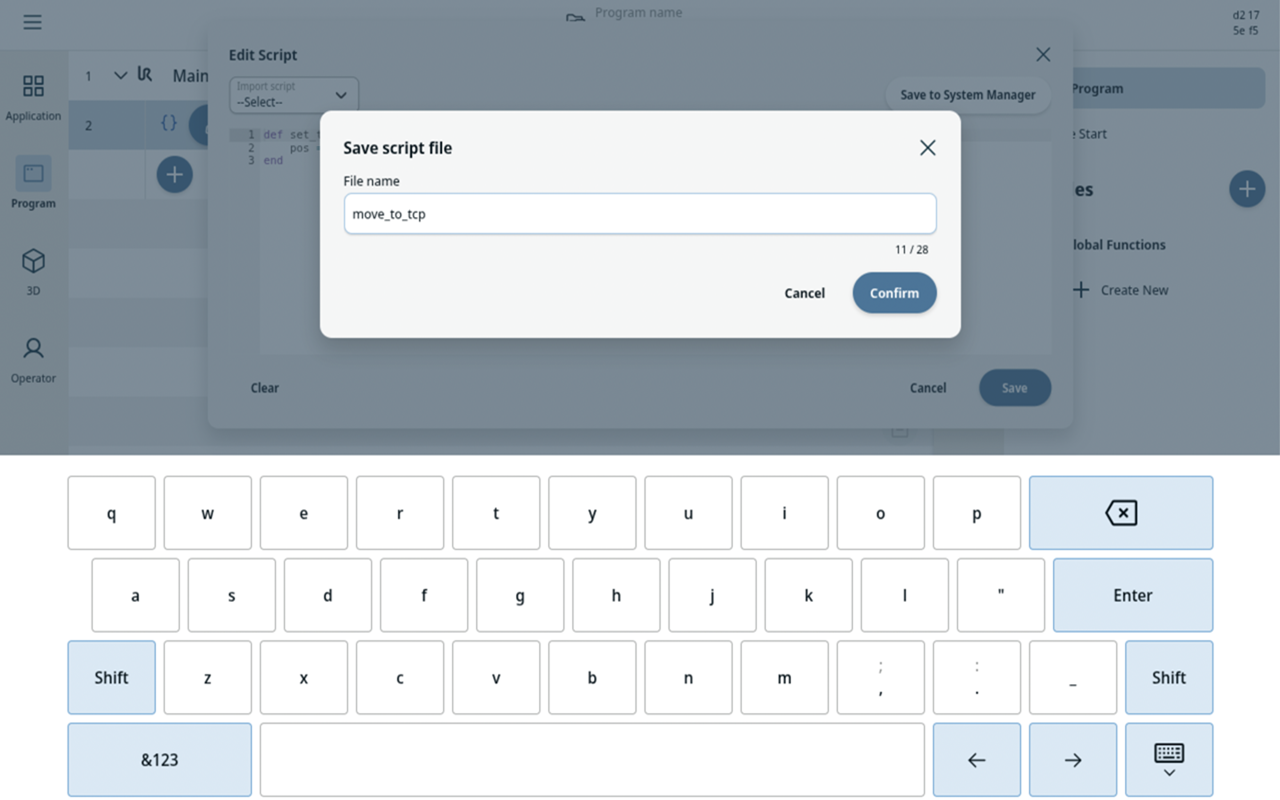Open the hamburger menu icon
This screenshot has height=800, width=1280.
tap(33, 22)
